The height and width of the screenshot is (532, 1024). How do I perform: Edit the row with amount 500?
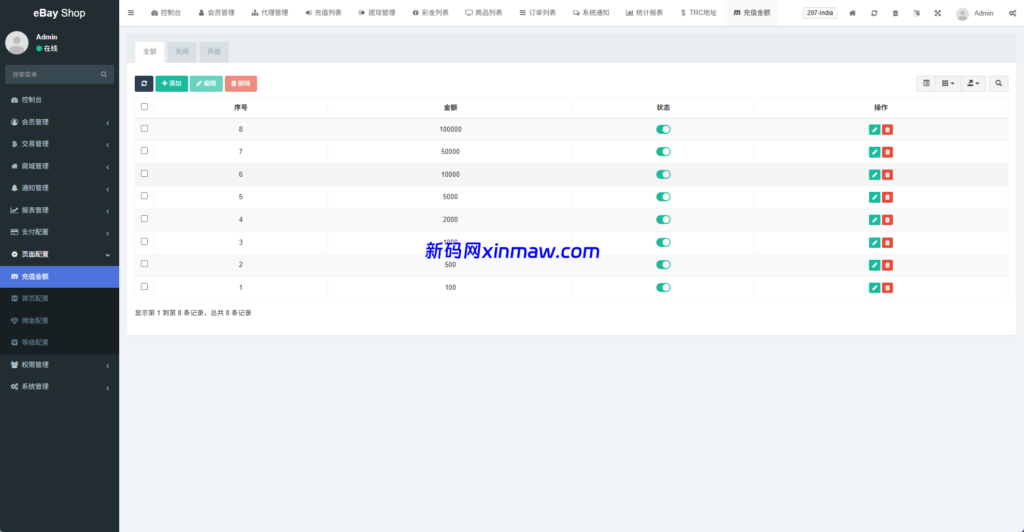click(x=874, y=265)
